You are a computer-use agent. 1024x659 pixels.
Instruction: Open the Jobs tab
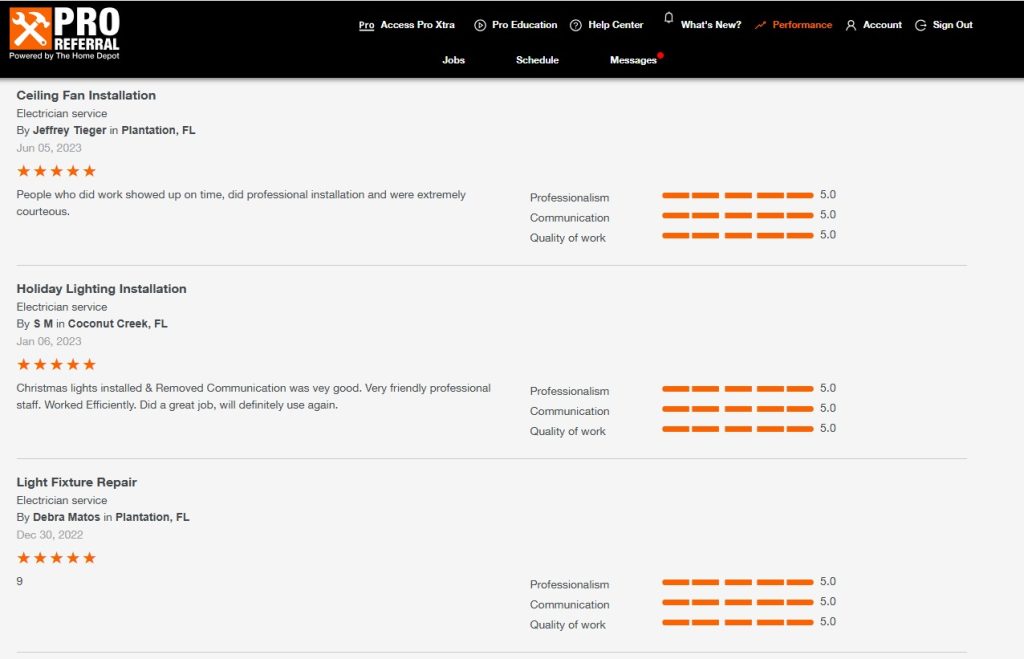click(x=453, y=60)
